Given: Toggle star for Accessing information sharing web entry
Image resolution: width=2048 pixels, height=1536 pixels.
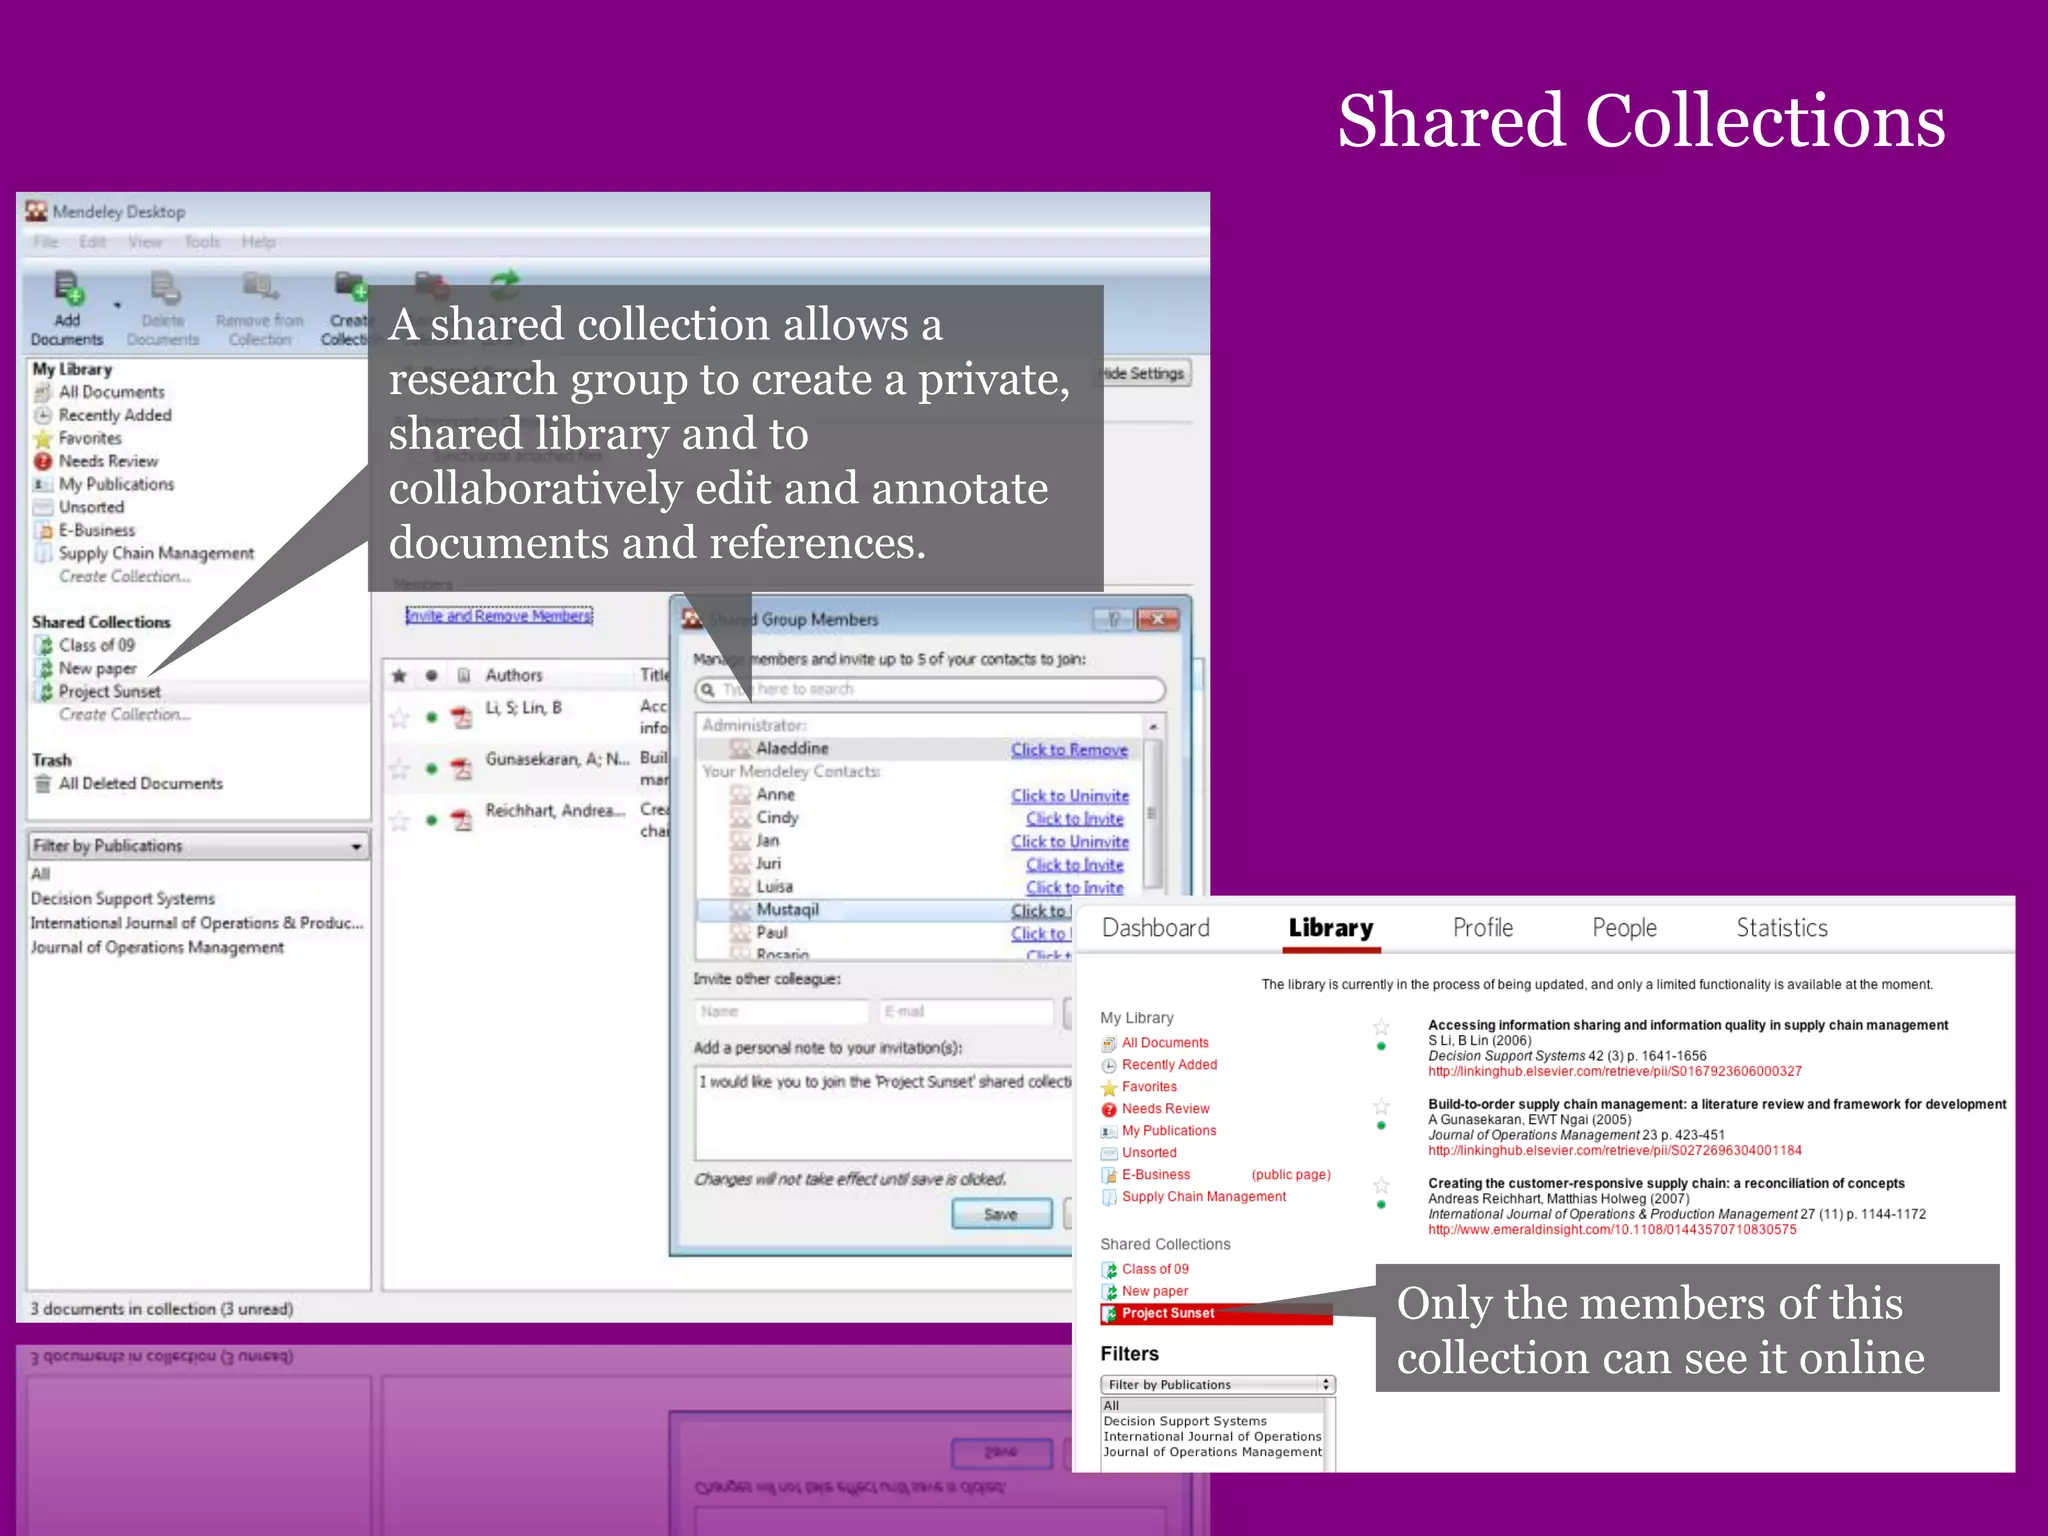Looking at the screenshot, I should (x=1381, y=1027).
